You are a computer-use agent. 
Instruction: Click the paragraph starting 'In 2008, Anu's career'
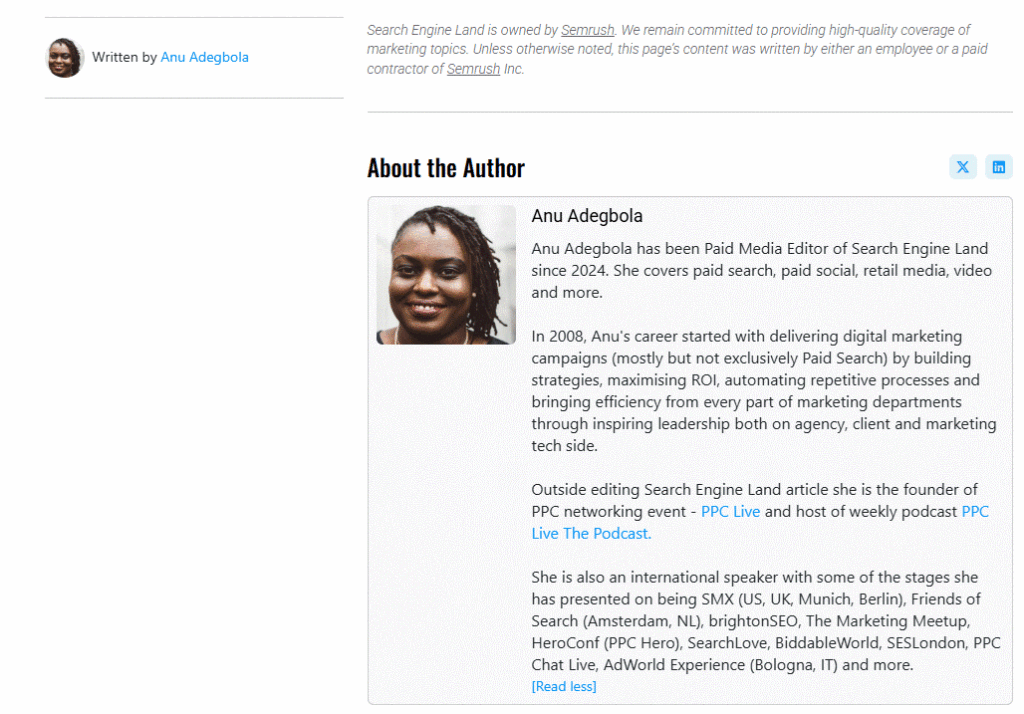[x=763, y=391]
